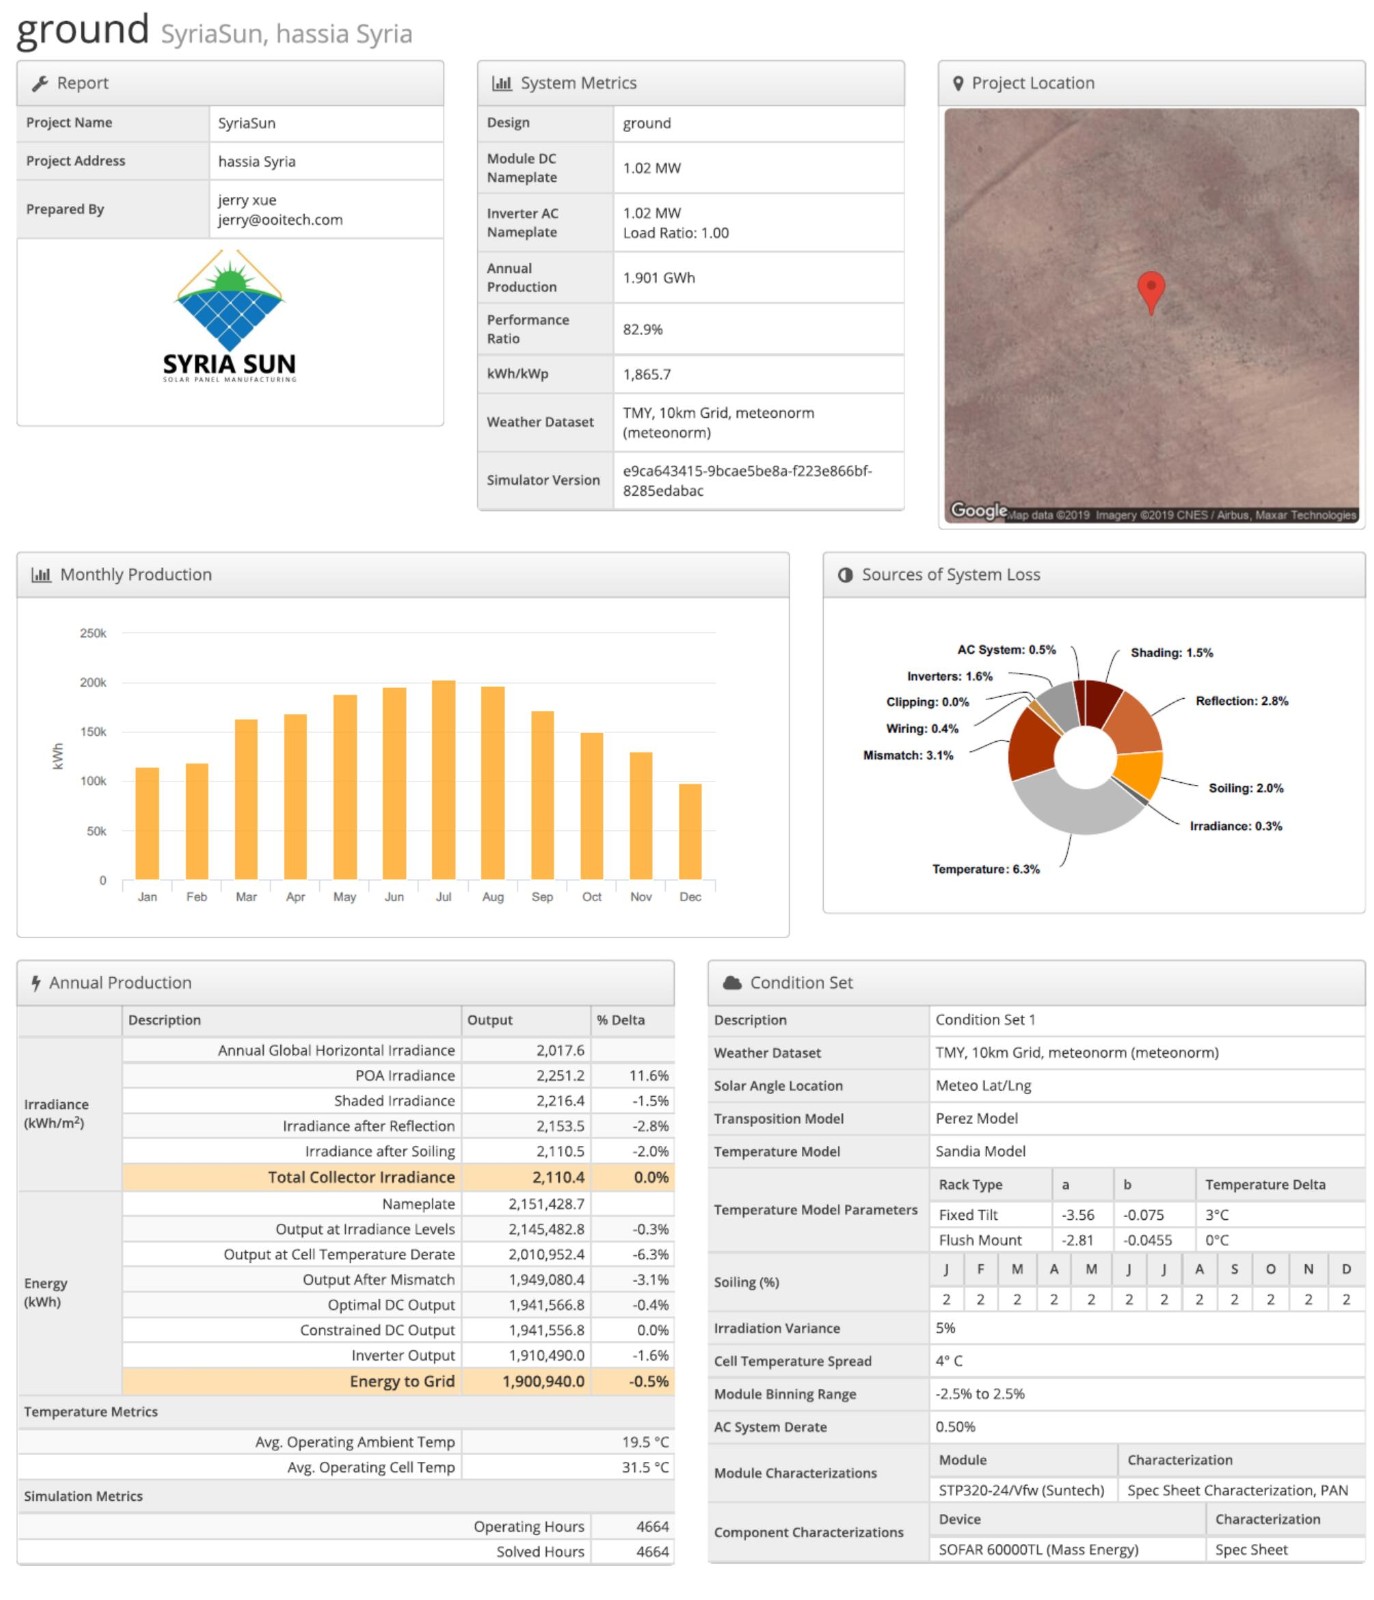Click the Condition Set 1 description value

click(x=985, y=1020)
